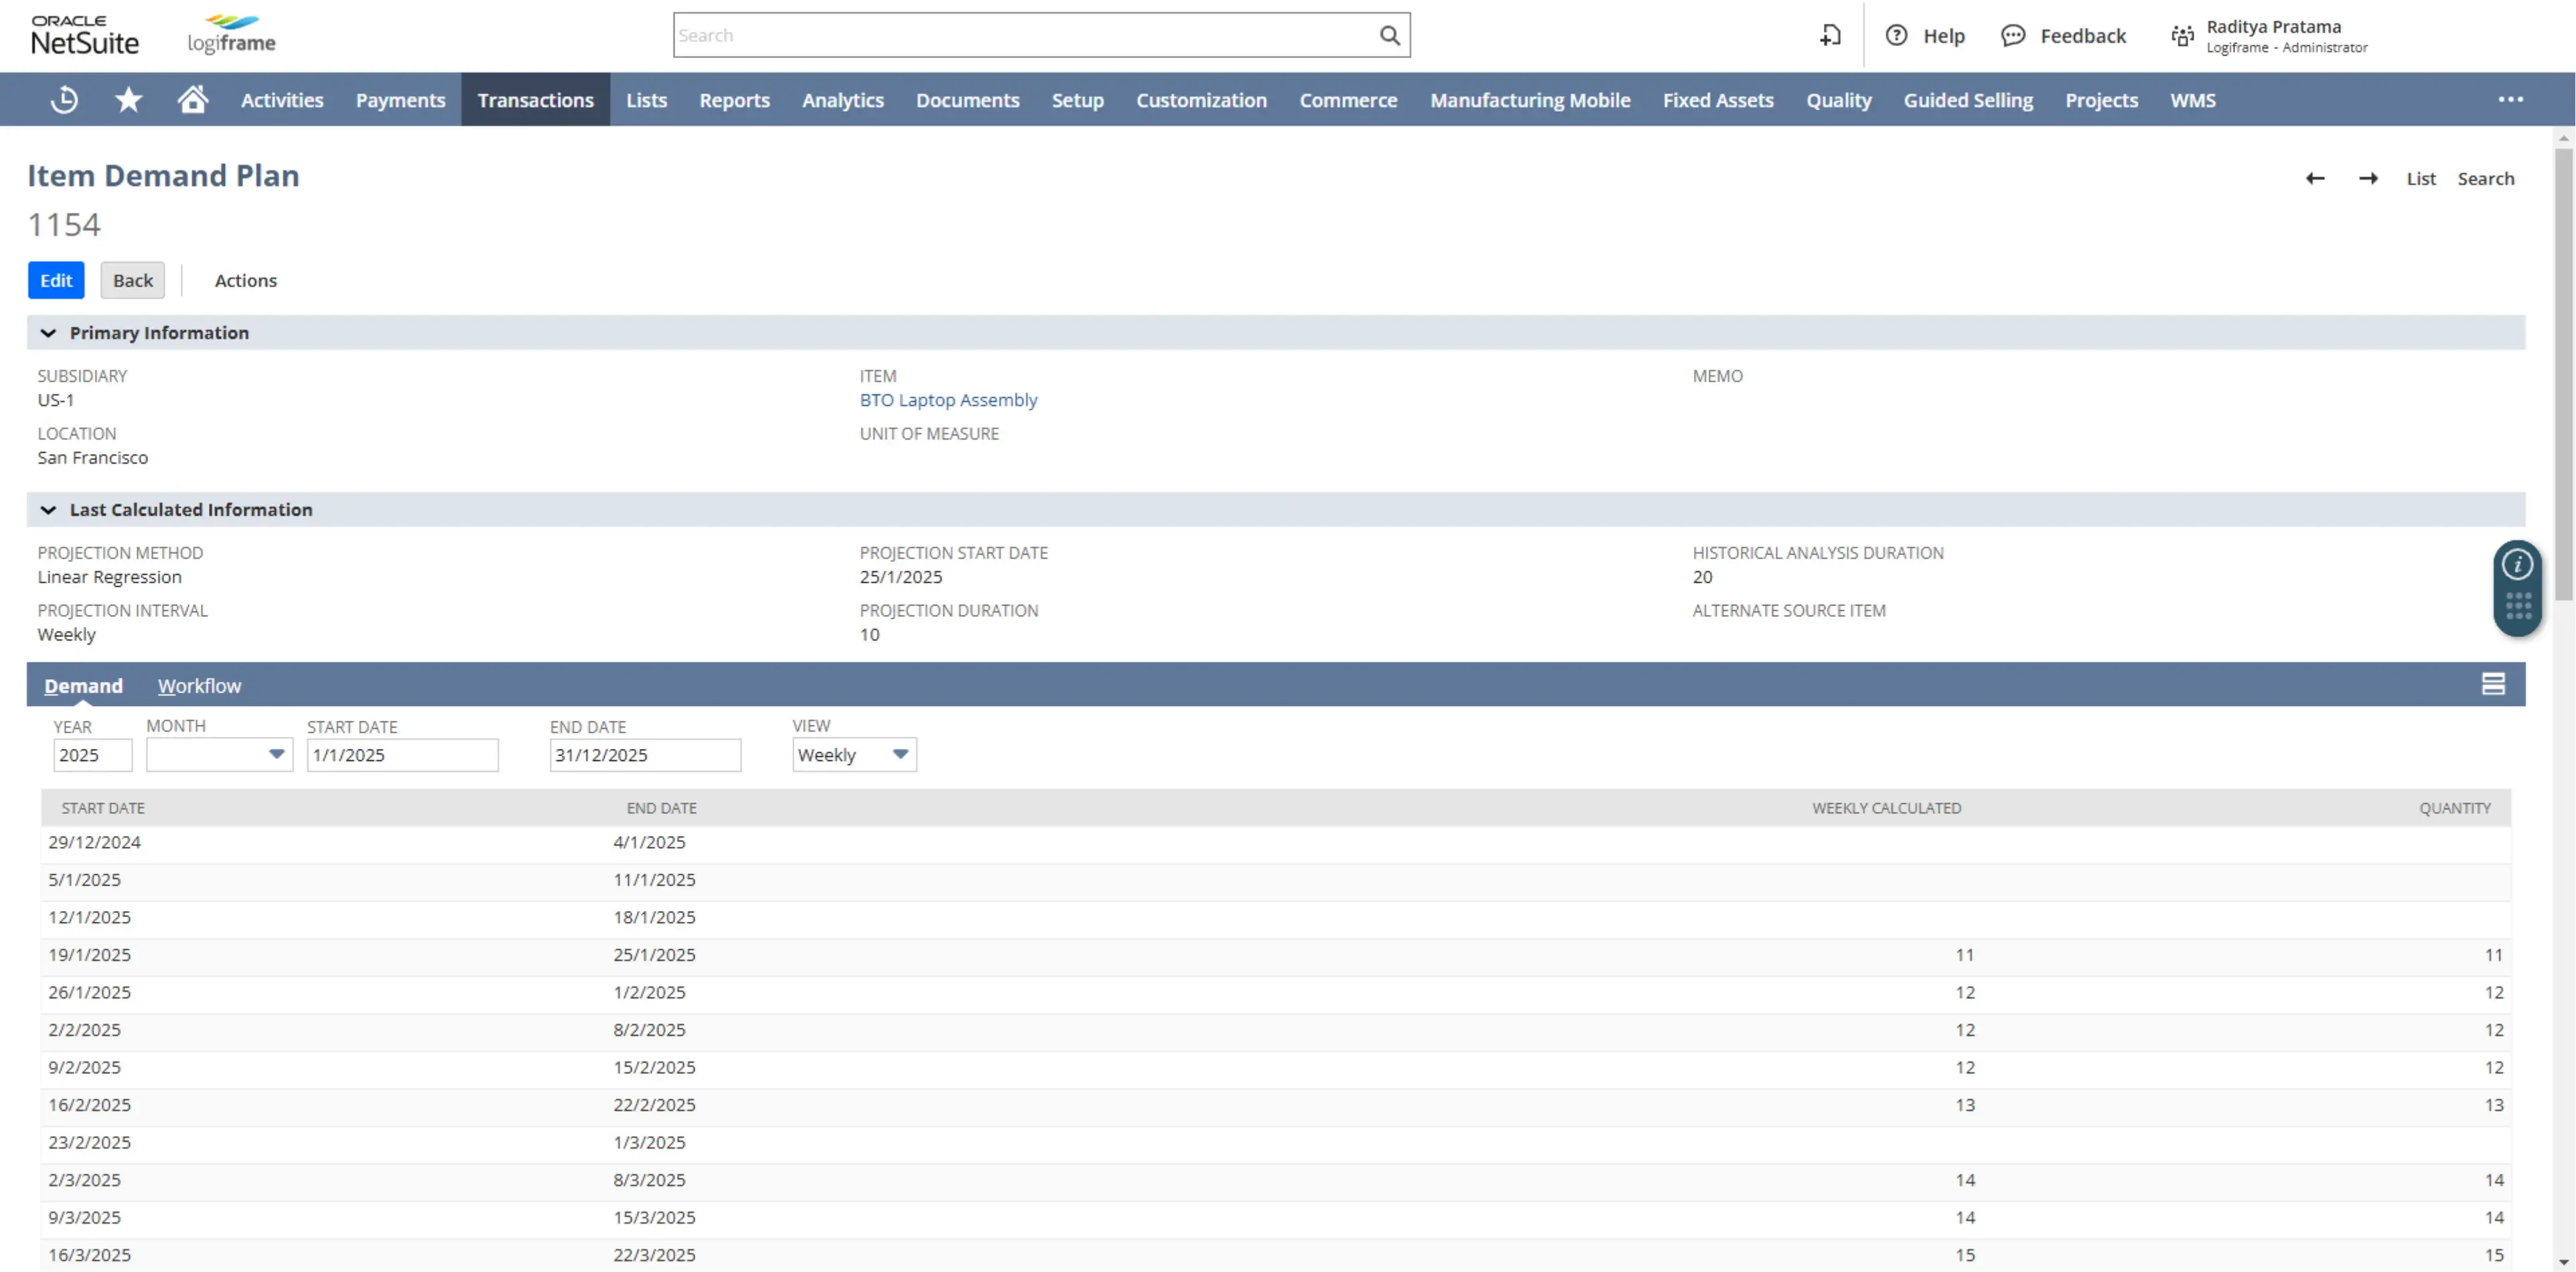Image resolution: width=2576 pixels, height=1272 pixels.
Task: Open the shortcuts star icon
Action: 128,99
